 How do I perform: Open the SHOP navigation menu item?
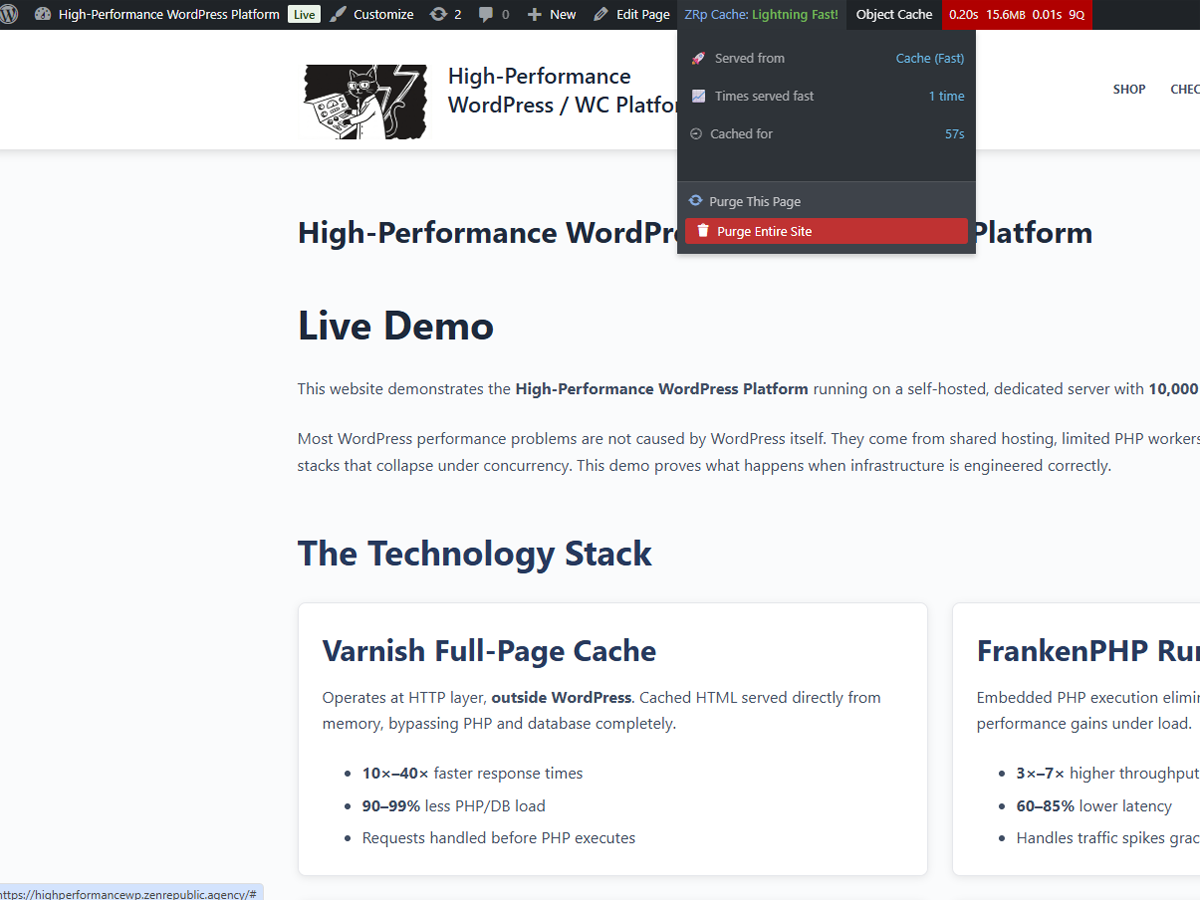[x=1129, y=89]
